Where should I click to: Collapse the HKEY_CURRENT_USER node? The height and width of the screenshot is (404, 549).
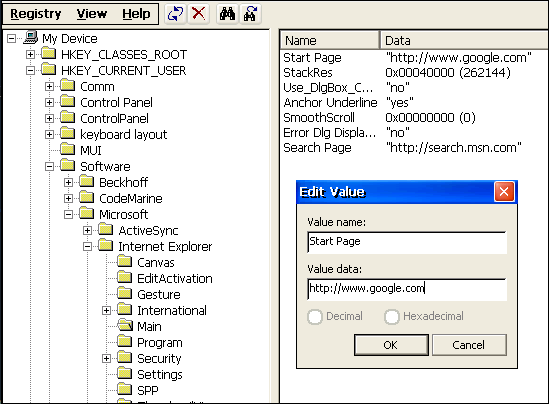coord(30,70)
